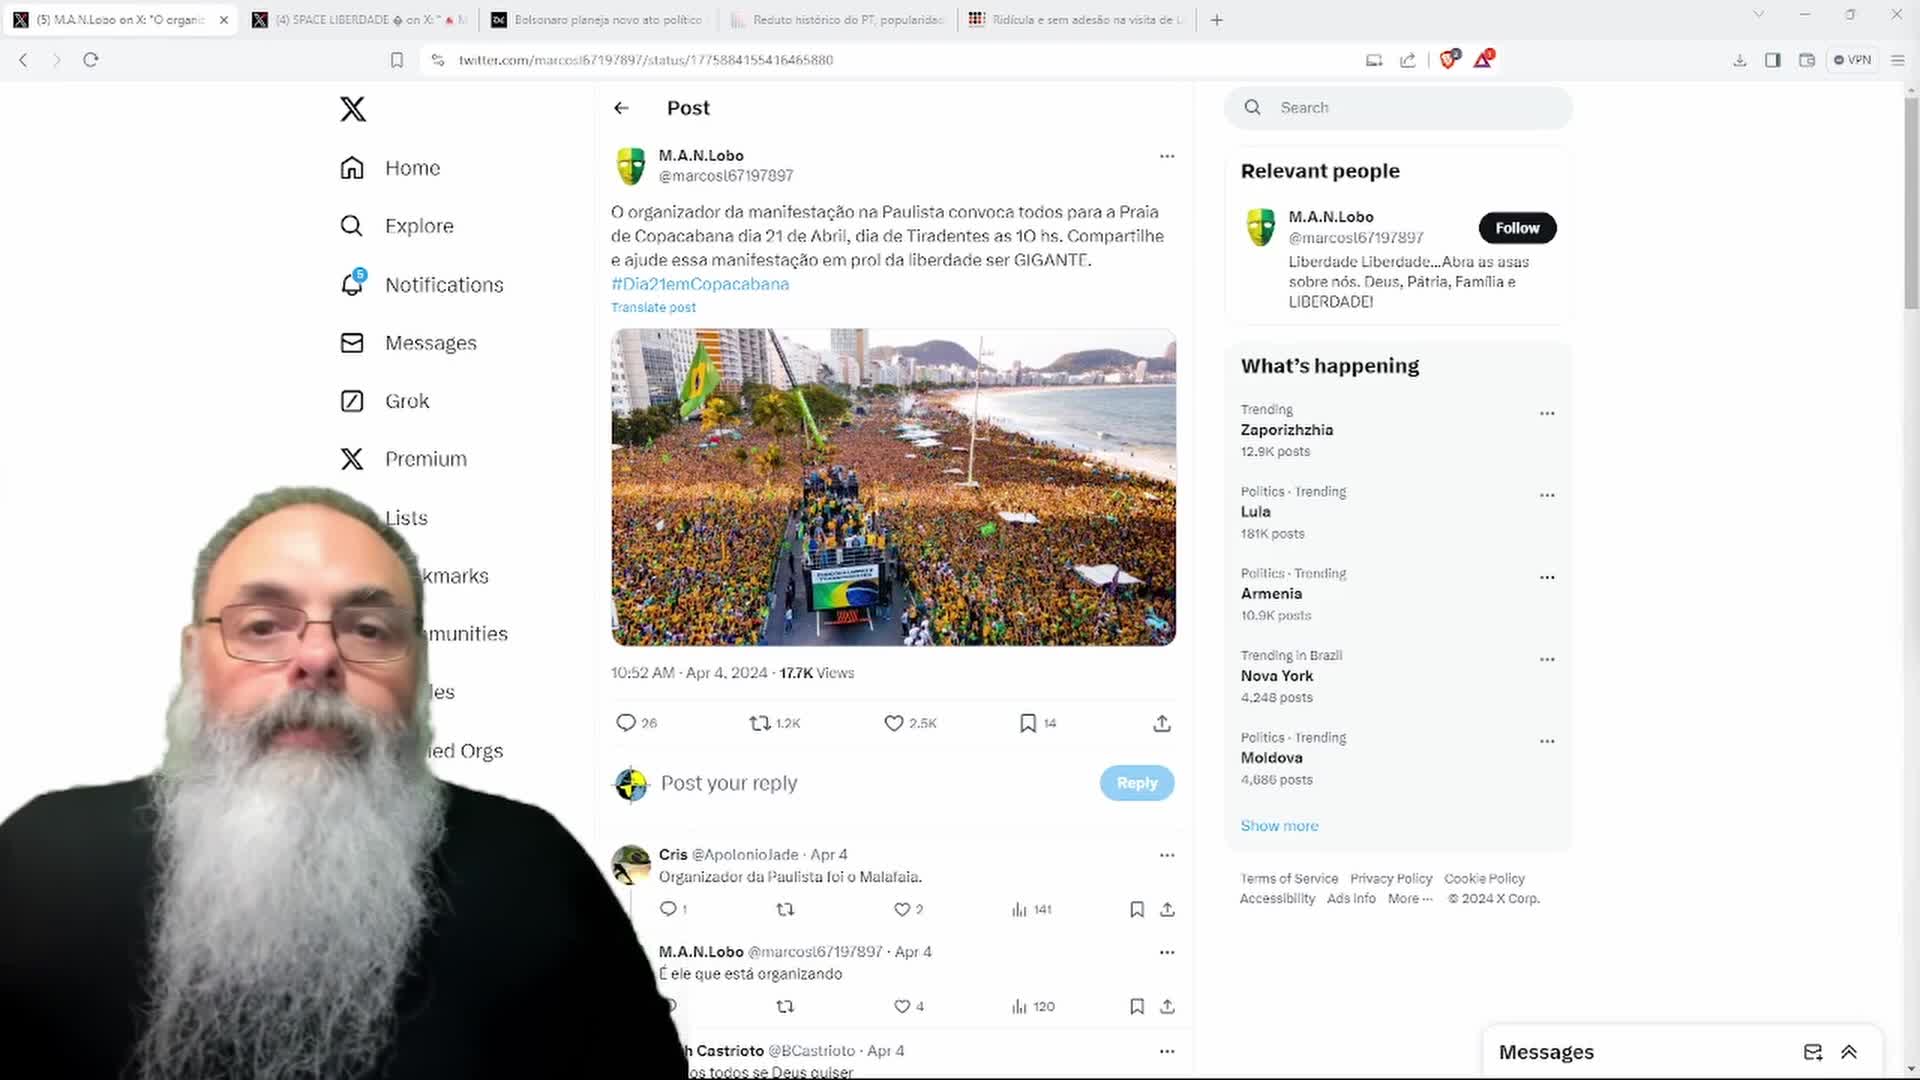
Task: Open the Explore search icon
Action: pyautogui.click(x=419, y=225)
